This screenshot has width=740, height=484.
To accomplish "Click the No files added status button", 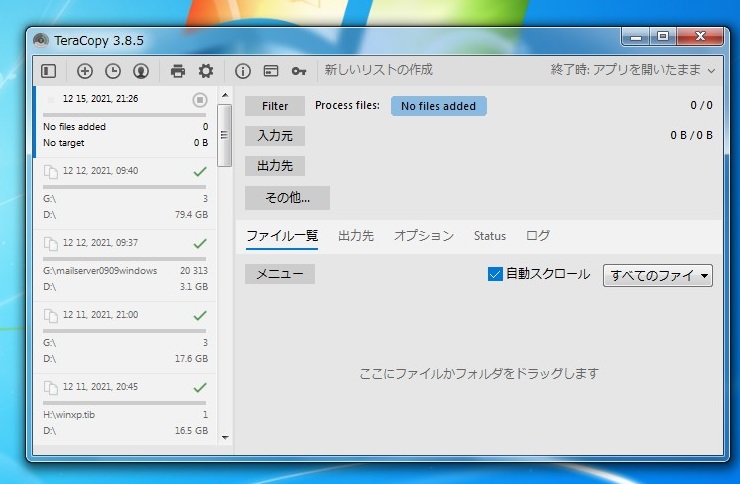I will [x=438, y=106].
